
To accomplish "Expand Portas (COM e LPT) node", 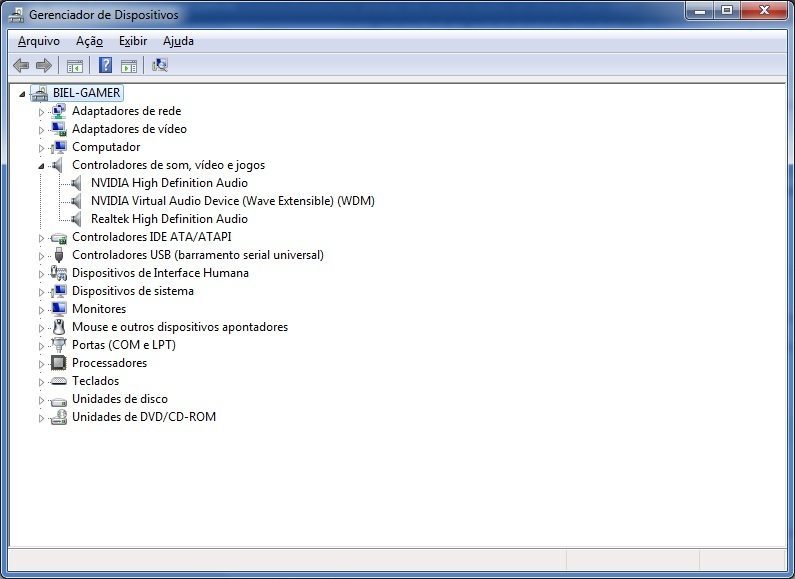I will [x=42, y=346].
